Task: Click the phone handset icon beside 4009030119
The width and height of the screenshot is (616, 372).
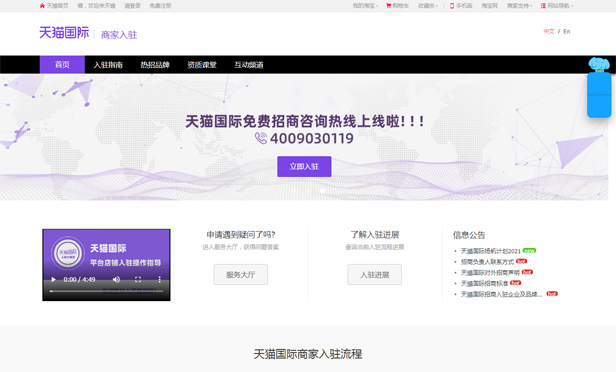Action: 261,138
